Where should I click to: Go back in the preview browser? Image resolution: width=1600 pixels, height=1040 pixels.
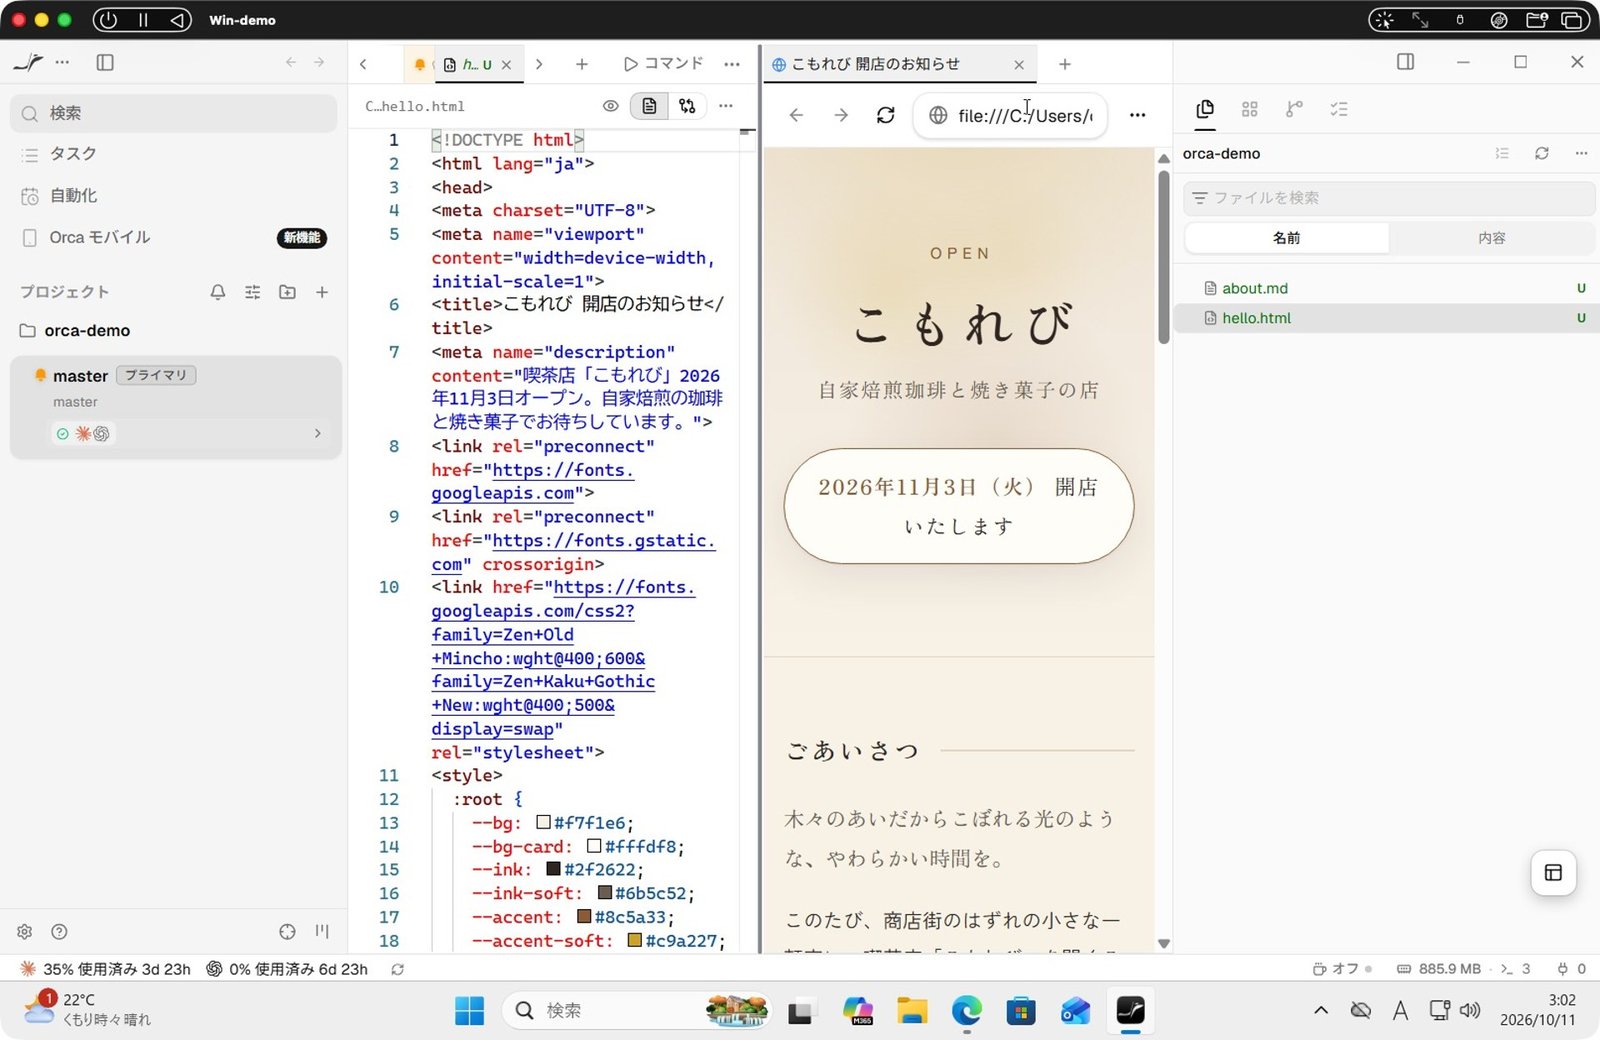tap(796, 115)
